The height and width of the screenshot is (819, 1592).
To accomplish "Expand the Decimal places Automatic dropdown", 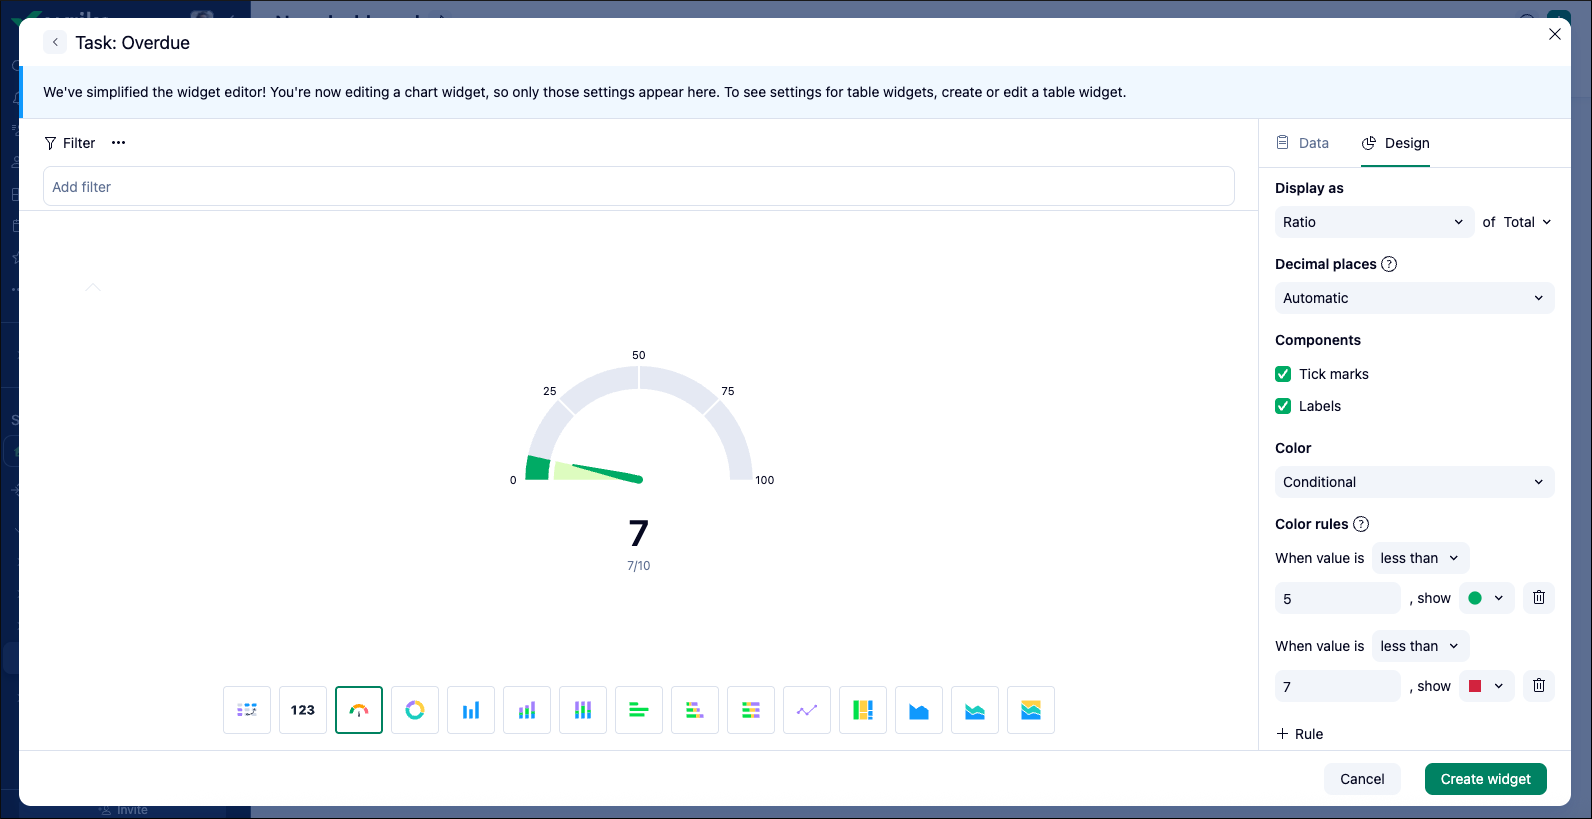I will [1413, 298].
